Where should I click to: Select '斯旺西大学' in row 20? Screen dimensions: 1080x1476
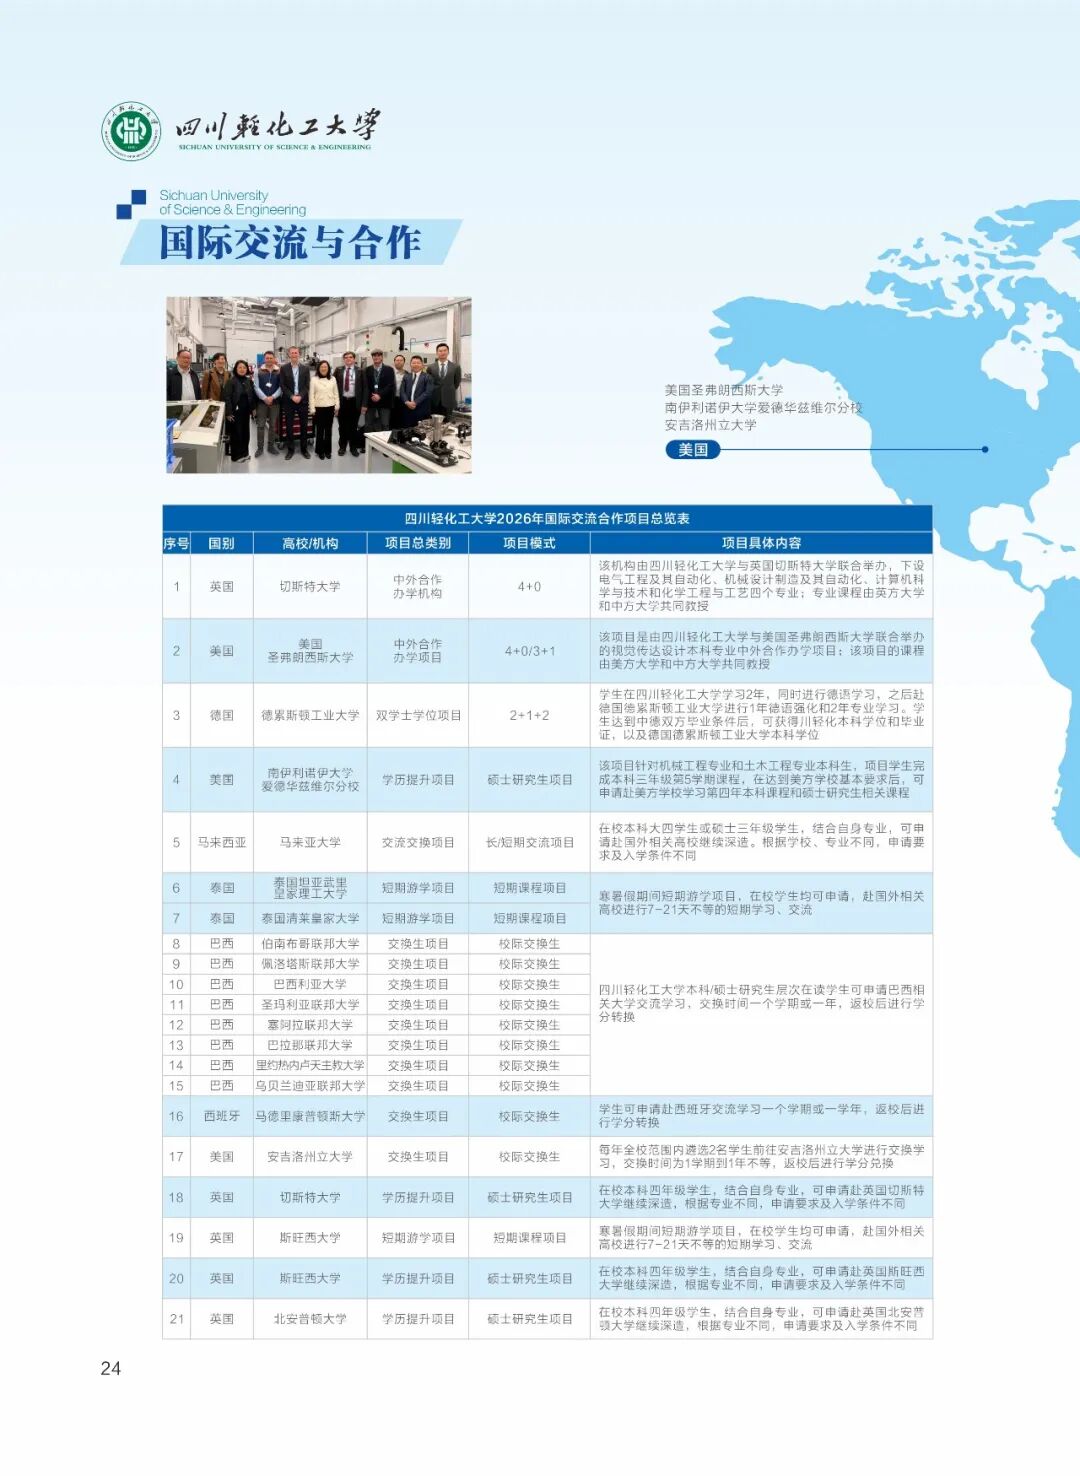(310, 1279)
